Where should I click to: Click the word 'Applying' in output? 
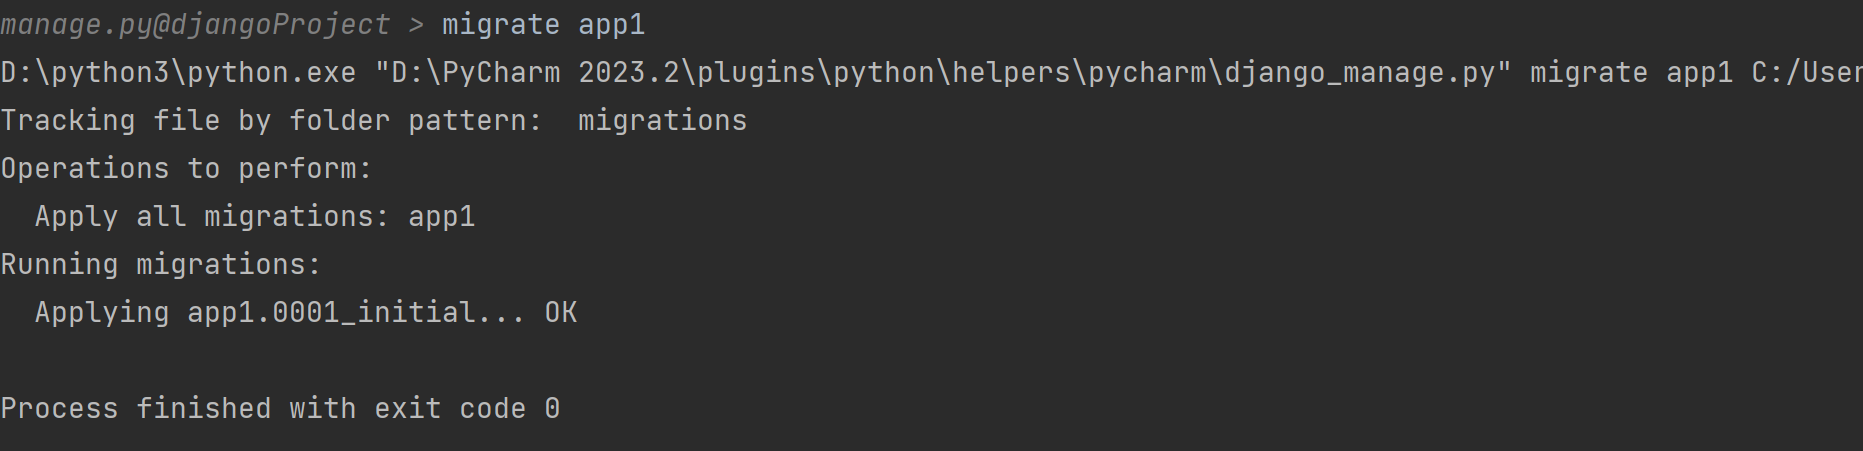pos(102,313)
